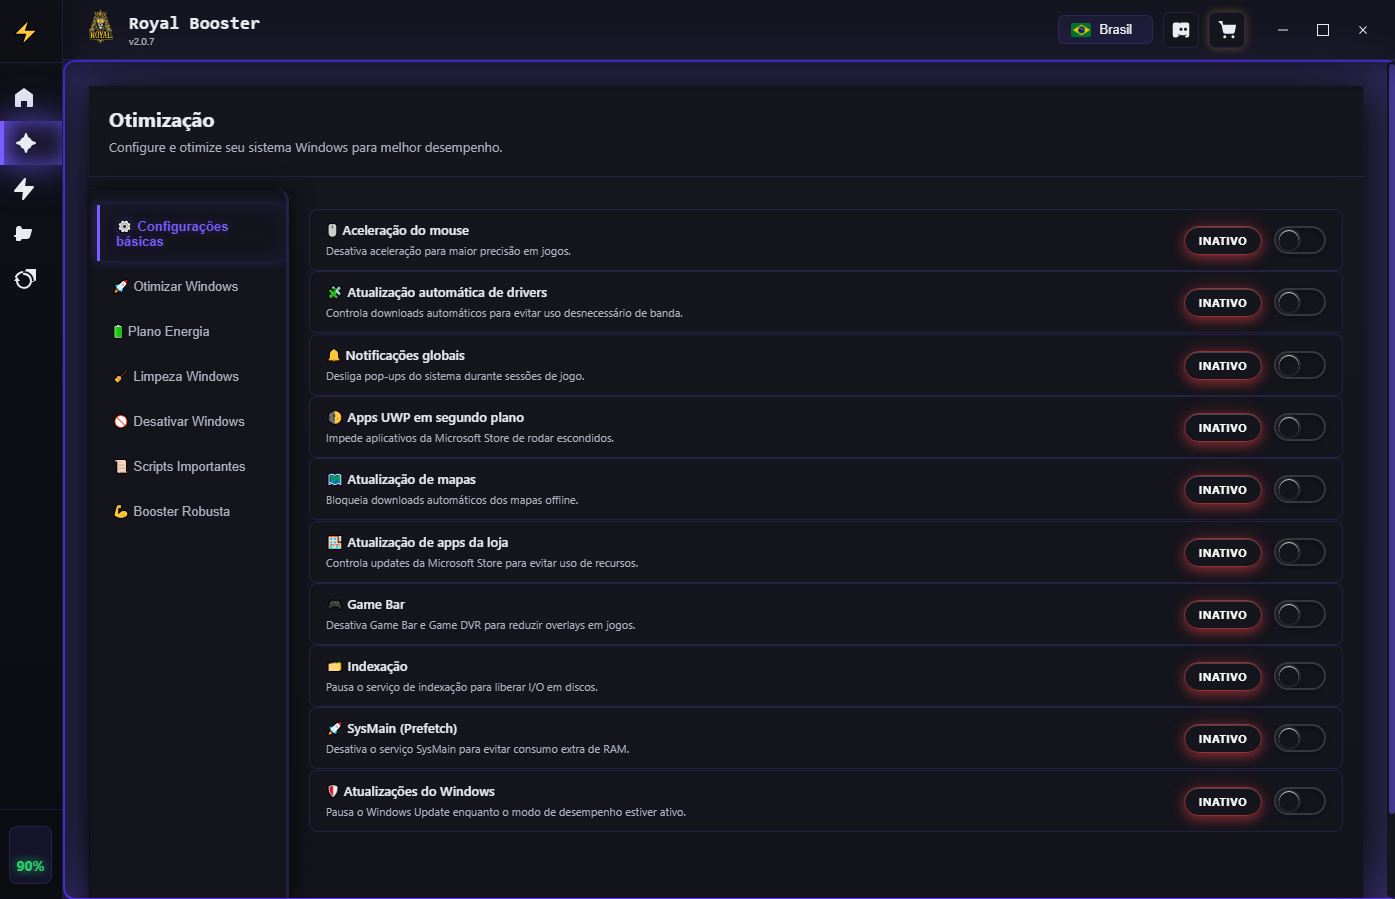Click INATIVO button for Notificações globais

[1222, 366]
